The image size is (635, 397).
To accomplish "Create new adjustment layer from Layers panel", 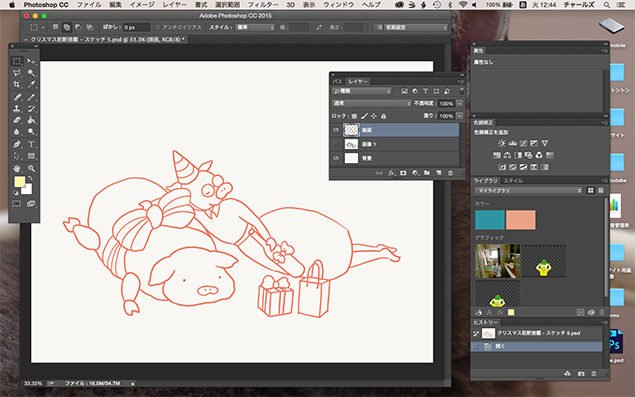I will coord(415,173).
